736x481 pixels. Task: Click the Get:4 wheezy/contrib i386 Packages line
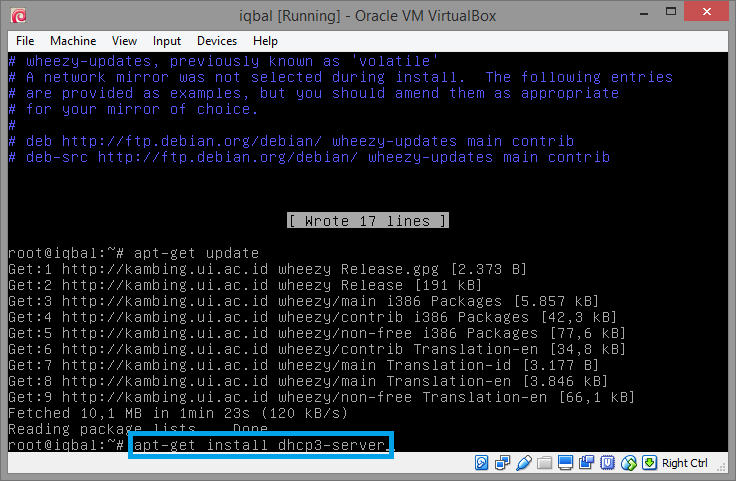click(x=313, y=317)
